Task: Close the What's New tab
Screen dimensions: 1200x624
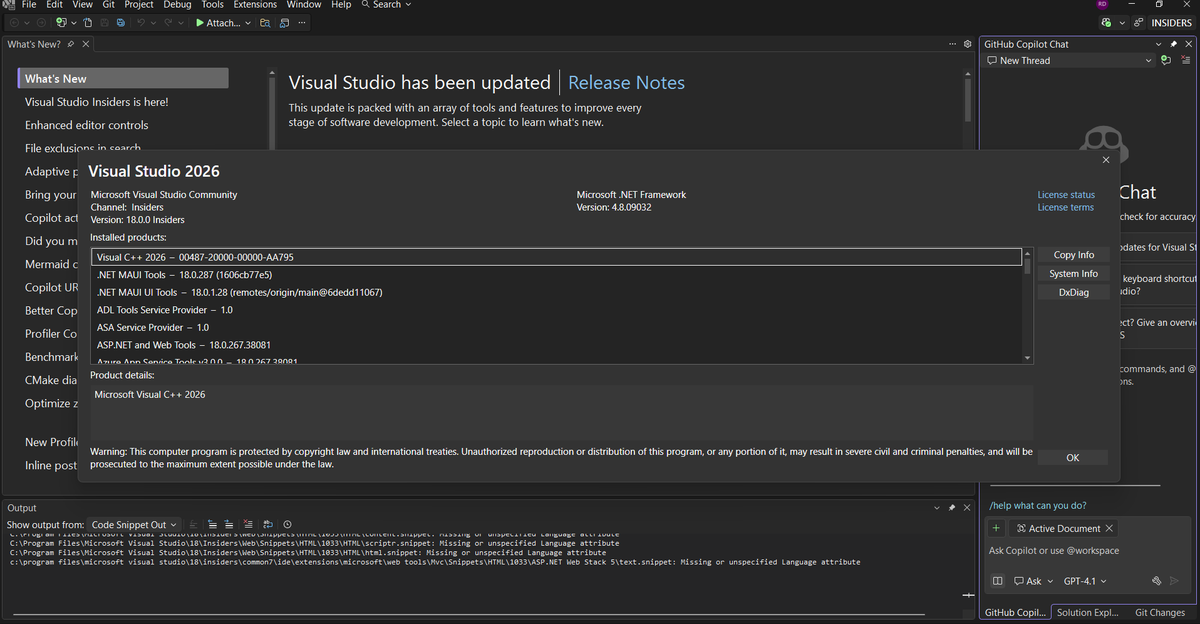Action: point(86,44)
